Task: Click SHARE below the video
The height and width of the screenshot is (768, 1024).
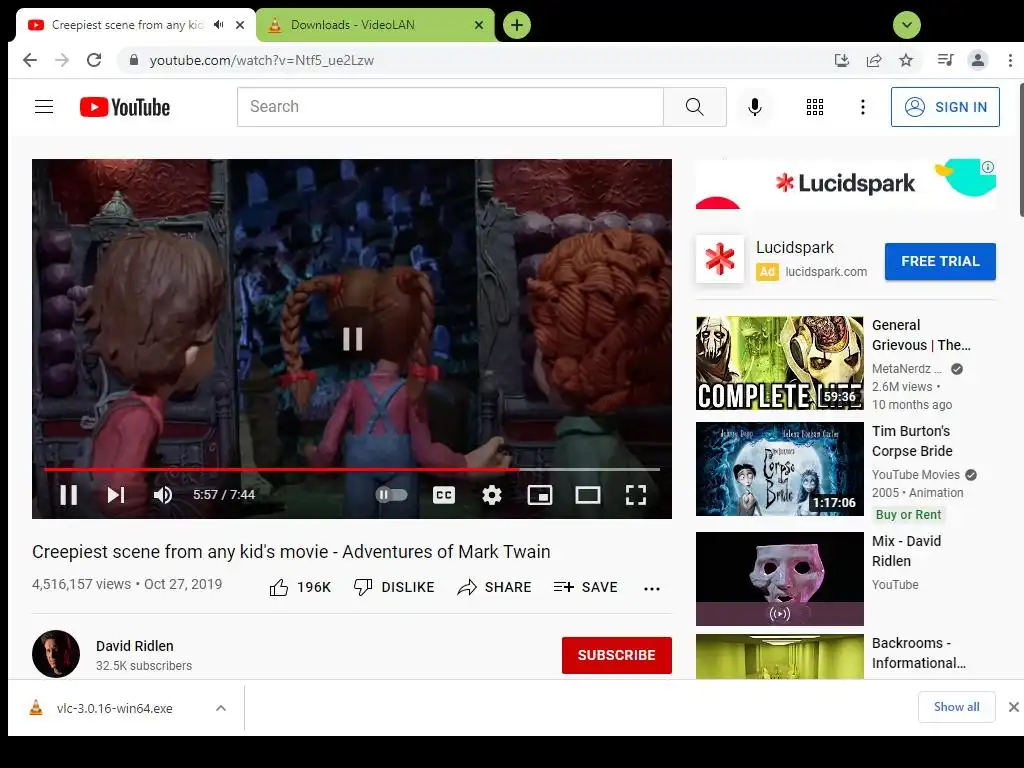Action: tap(494, 587)
